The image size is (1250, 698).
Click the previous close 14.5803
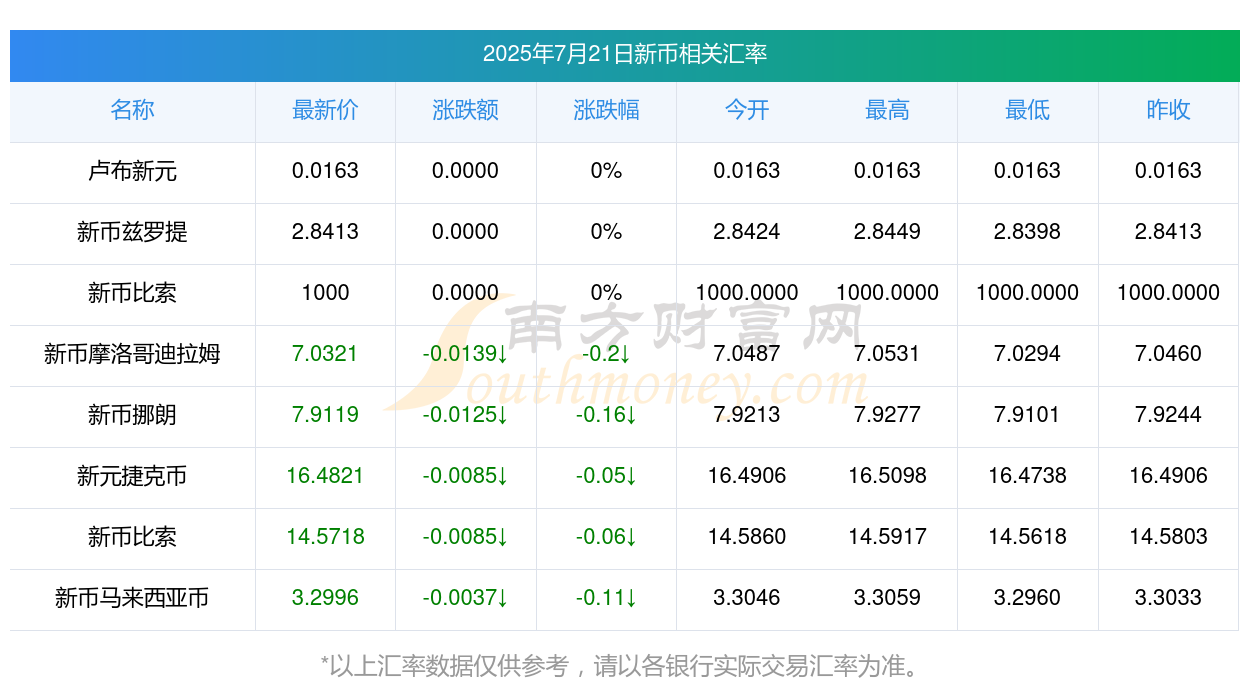(1168, 537)
